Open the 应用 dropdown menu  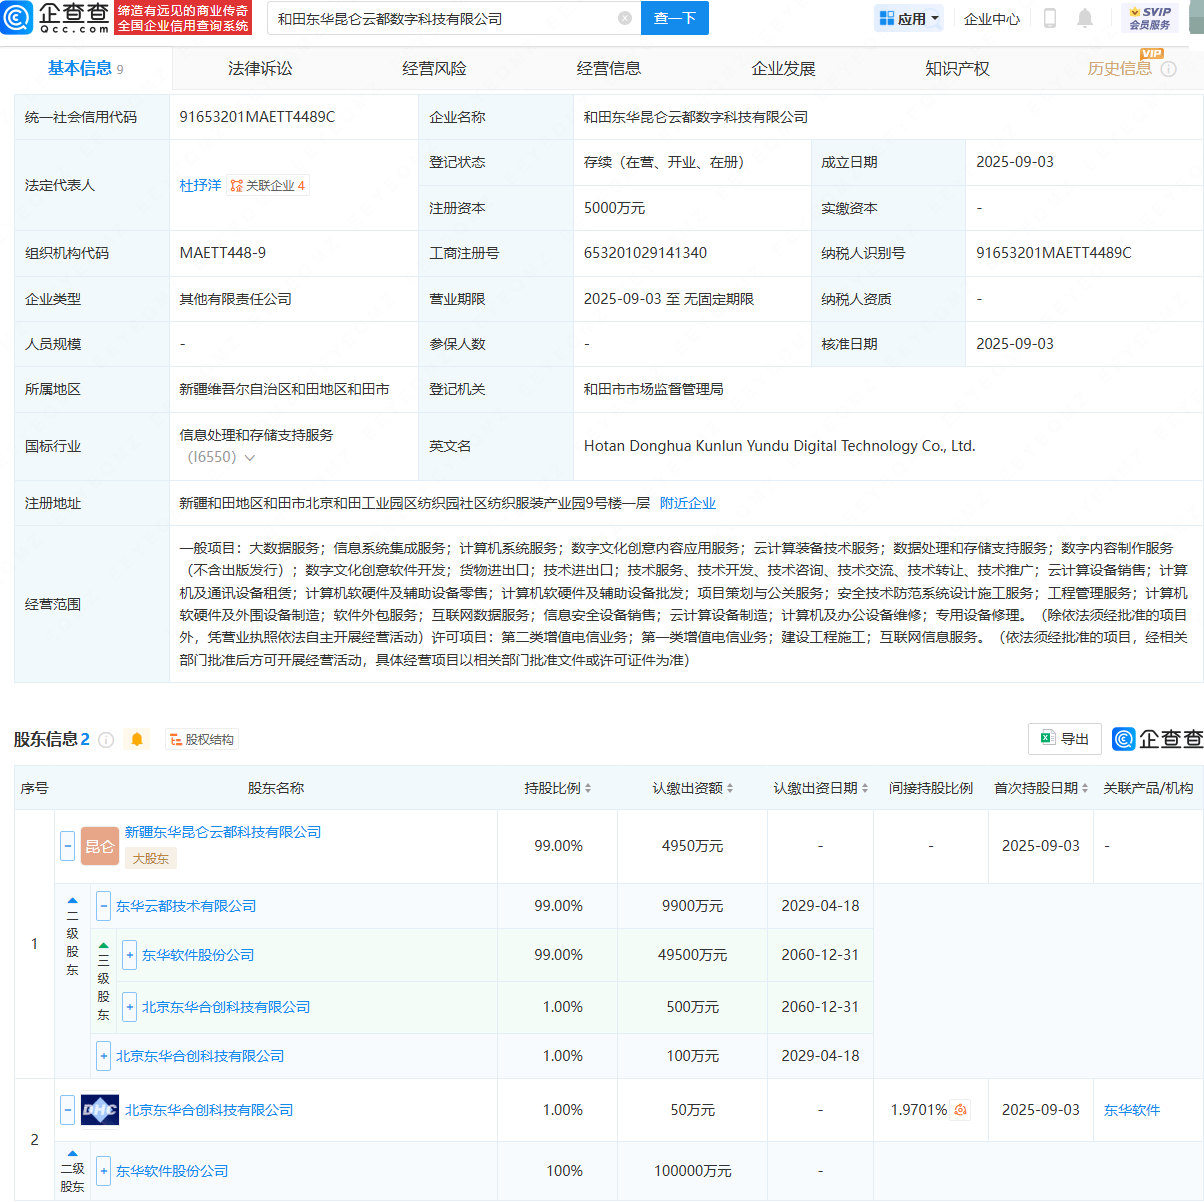[x=908, y=18]
